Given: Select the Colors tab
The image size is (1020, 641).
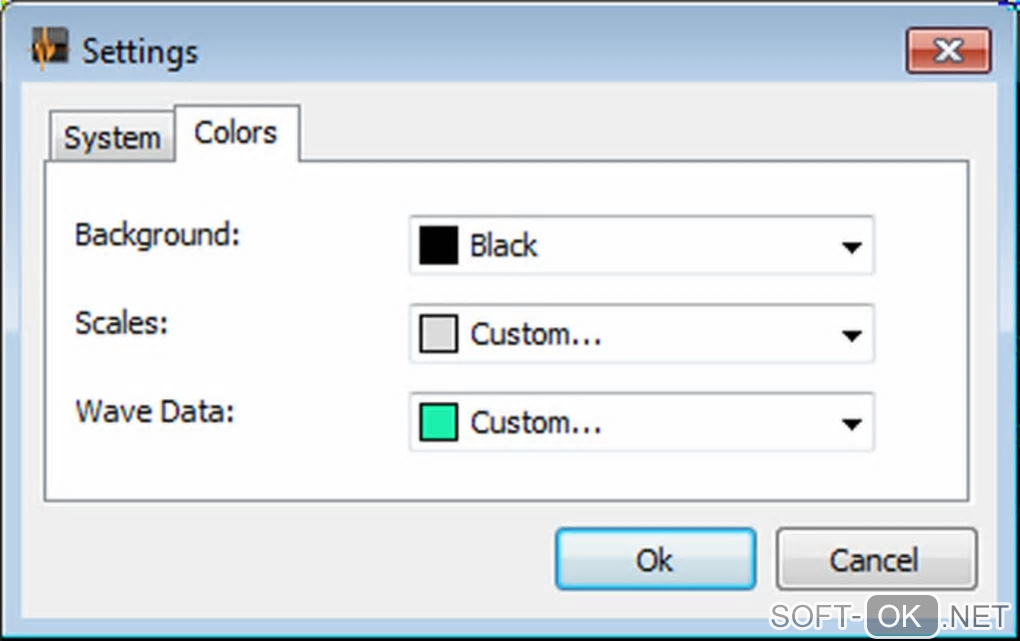Looking at the screenshot, I should point(236,133).
